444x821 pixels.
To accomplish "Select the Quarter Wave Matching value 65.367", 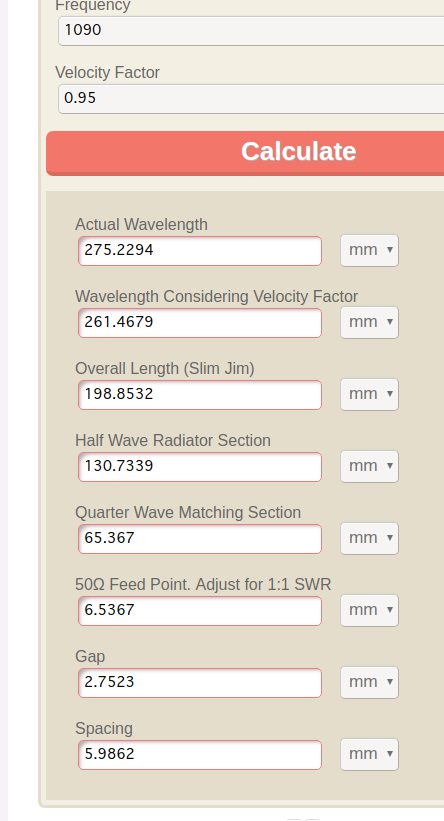I will (x=200, y=539).
